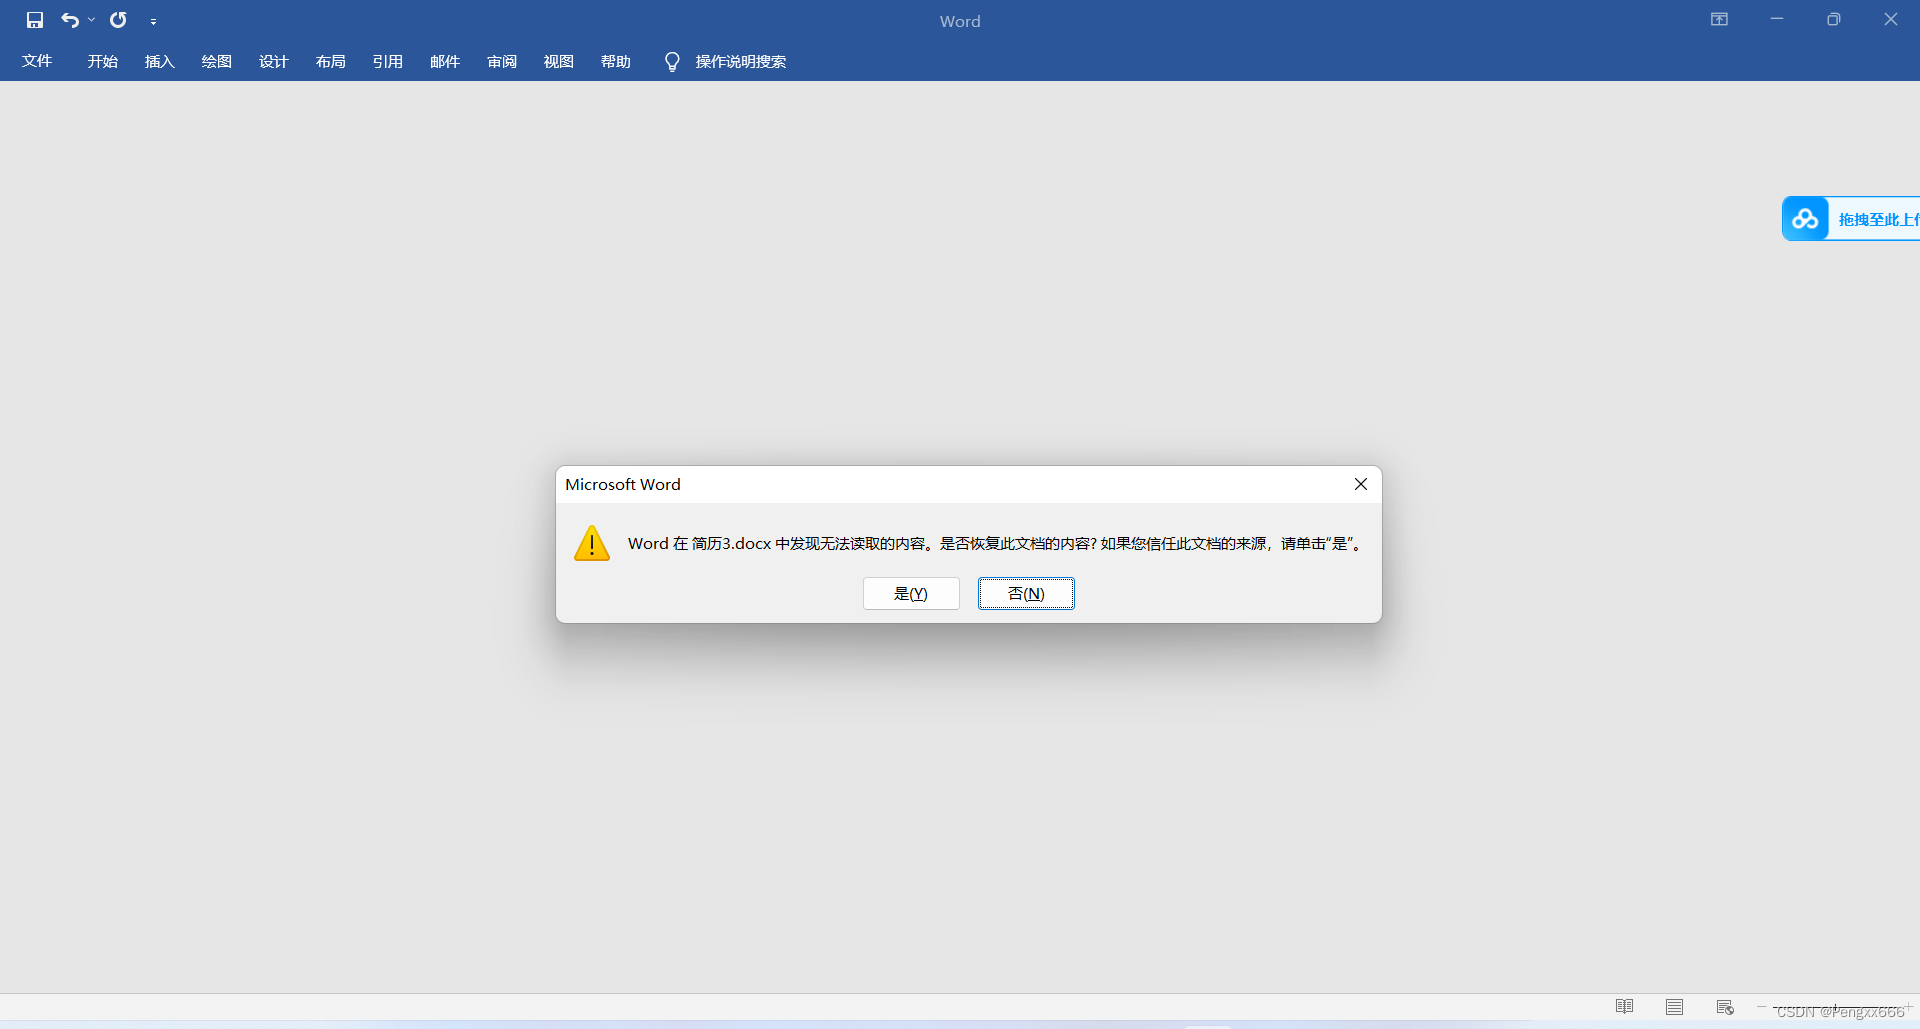The width and height of the screenshot is (1920, 1029).
Task: Switch to the 引用 tab
Action: click(388, 61)
